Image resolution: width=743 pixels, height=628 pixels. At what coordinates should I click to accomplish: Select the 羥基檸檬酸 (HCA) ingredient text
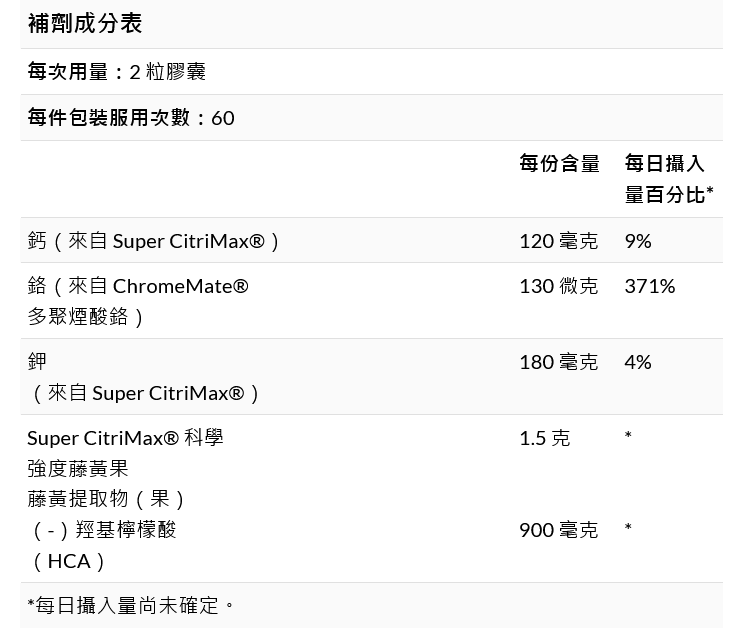(102, 545)
